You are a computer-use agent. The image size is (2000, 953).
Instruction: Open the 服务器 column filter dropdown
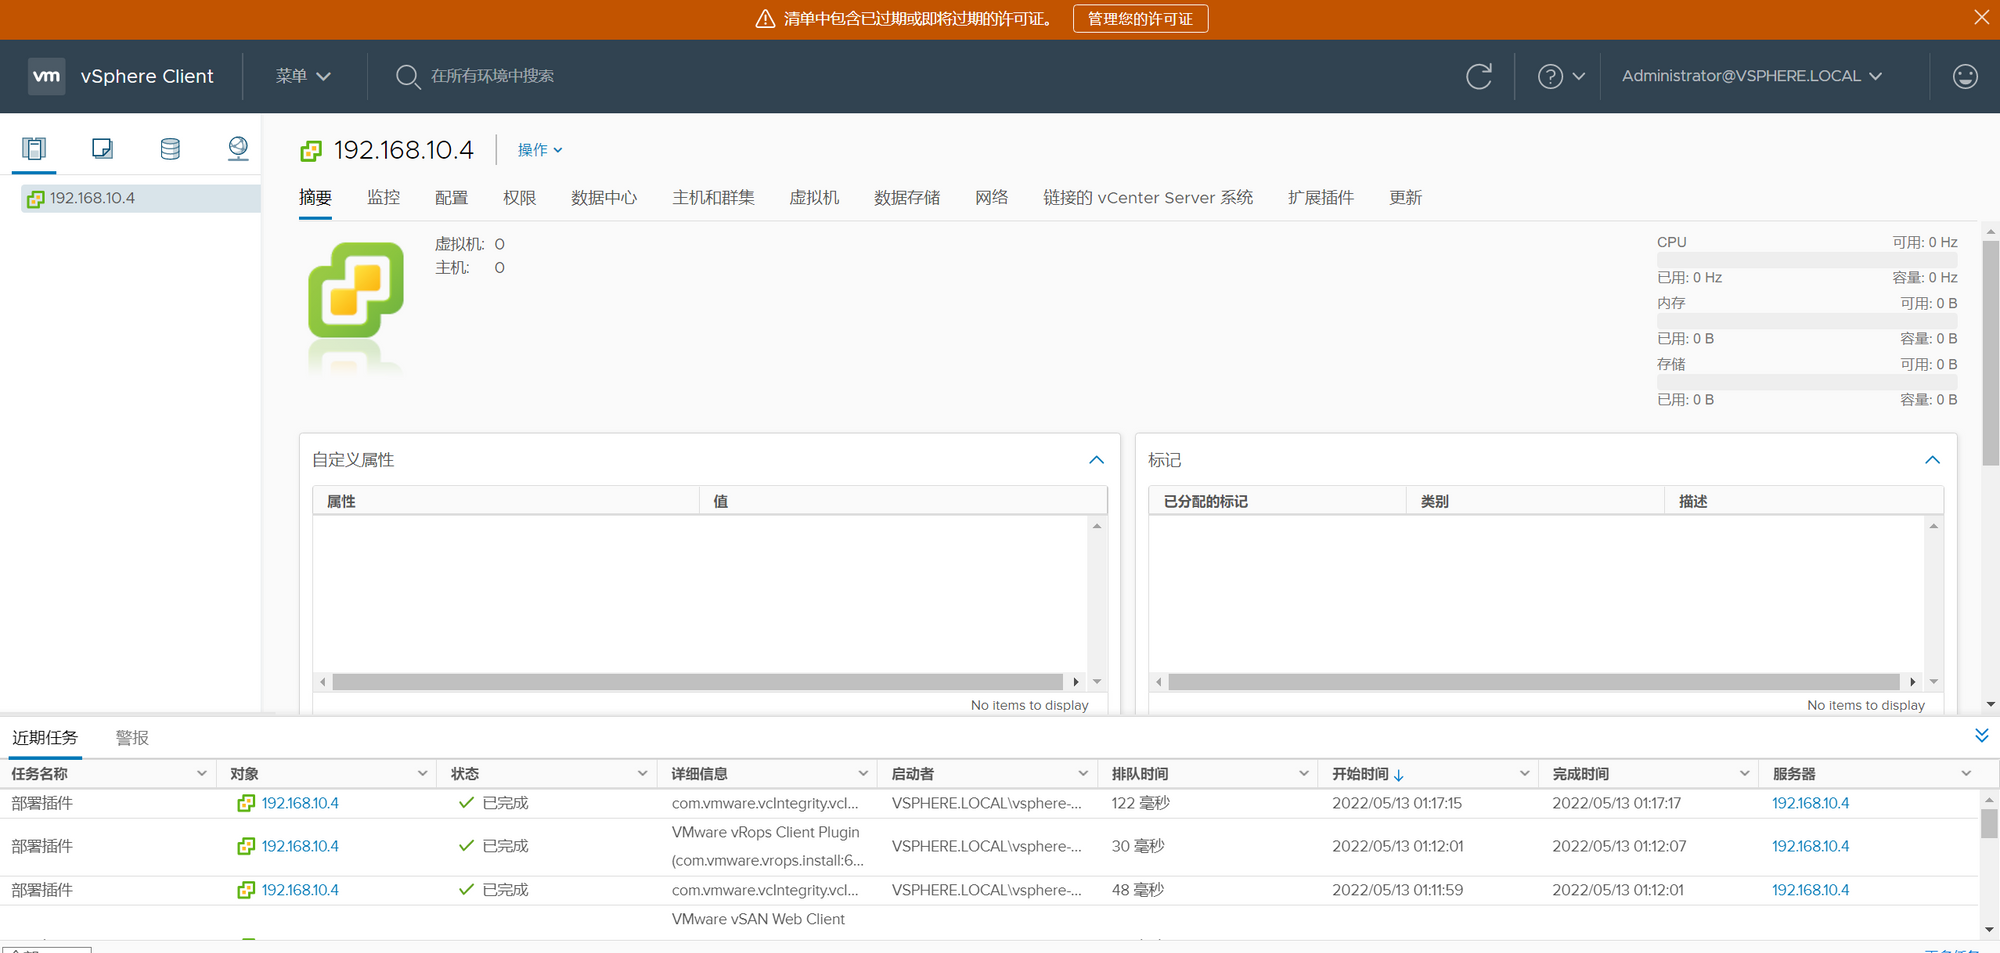click(1966, 774)
